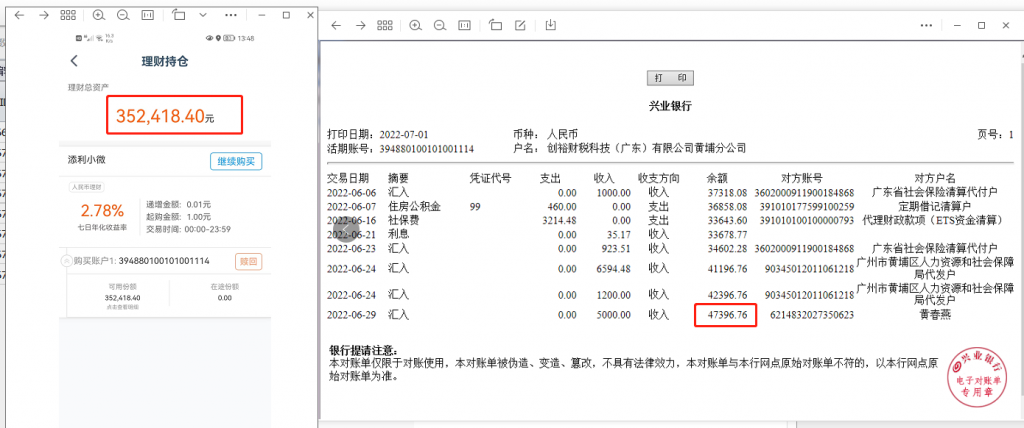The image size is (1024, 428).
Task: Click the 2.78% yield figure
Action: [102, 210]
